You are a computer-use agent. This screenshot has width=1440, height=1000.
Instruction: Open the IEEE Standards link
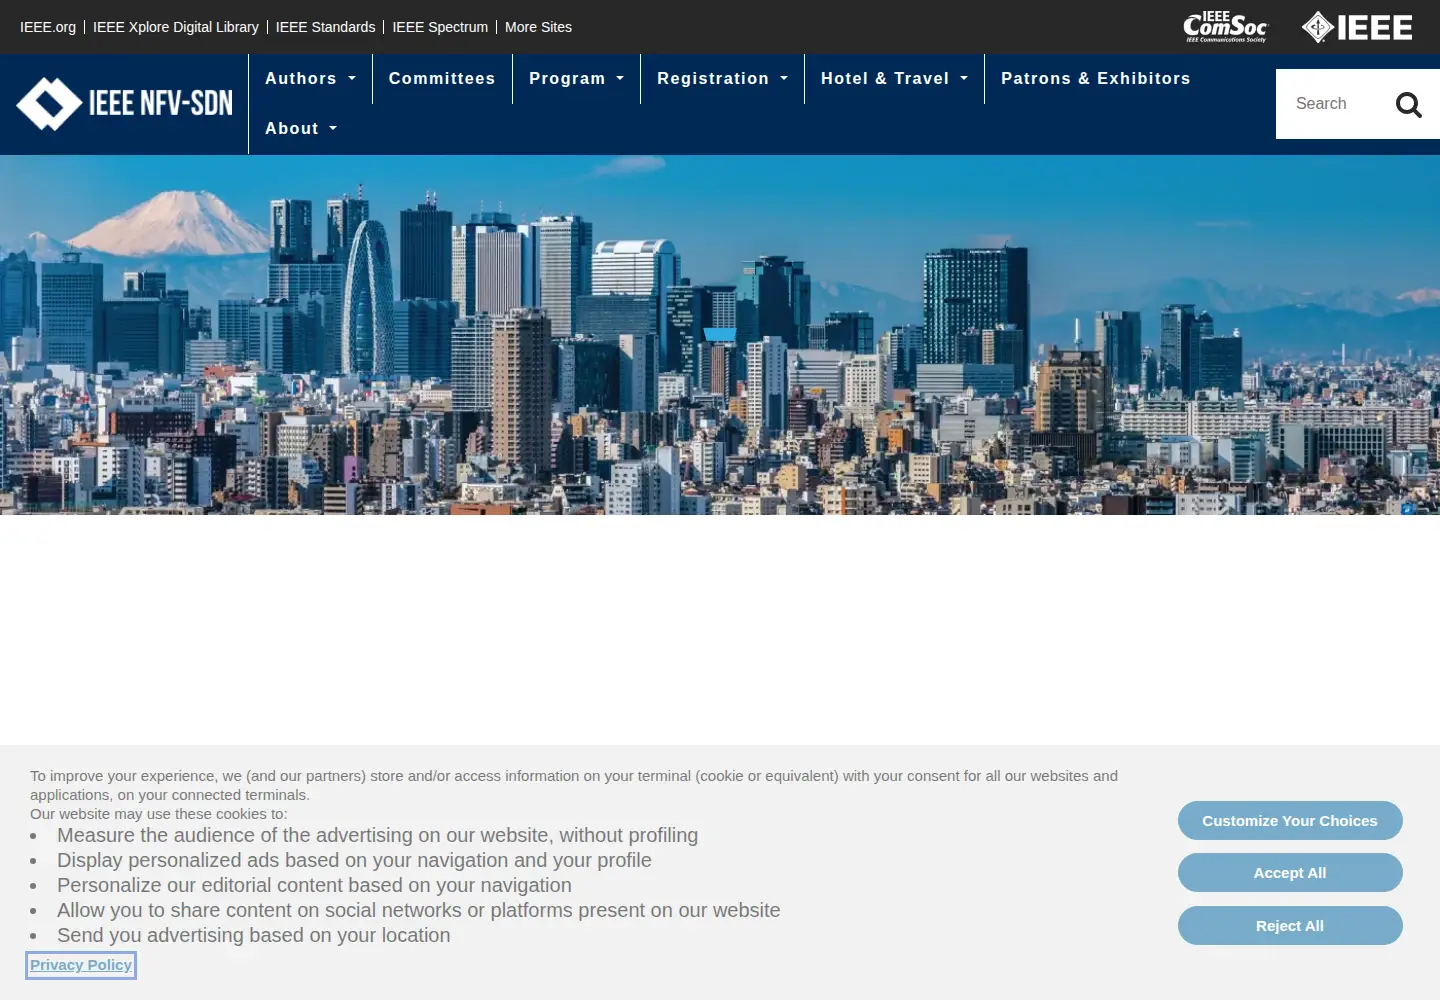click(x=326, y=27)
